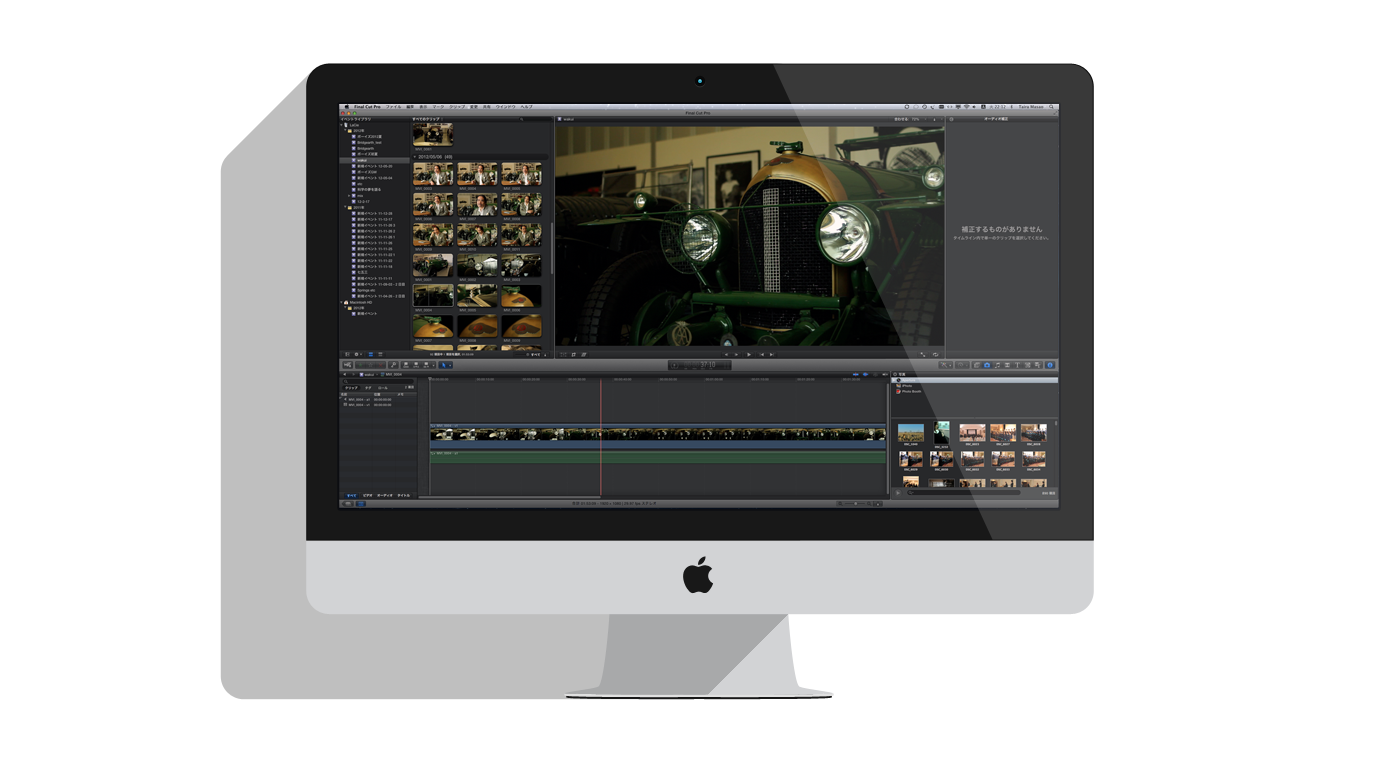Switch event browser to filmstrip view
This screenshot has width=1400, height=760.
pyautogui.click(x=370, y=354)
